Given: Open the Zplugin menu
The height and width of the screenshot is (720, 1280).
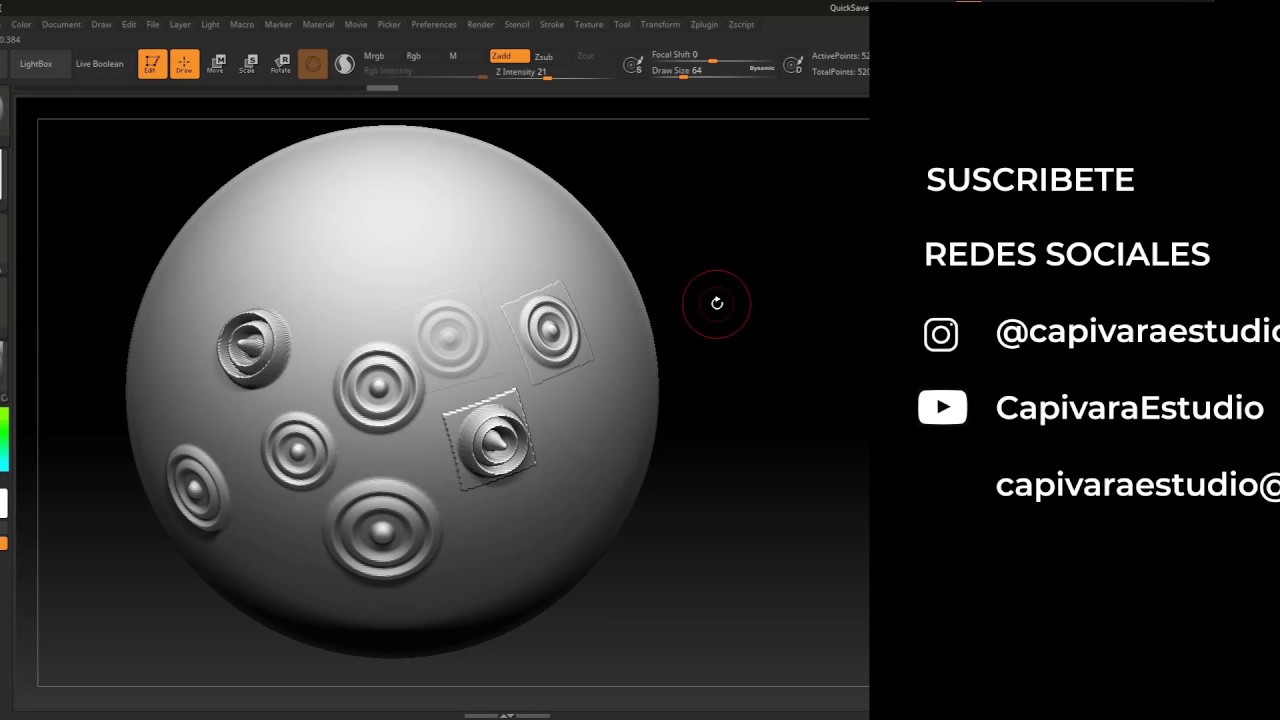Looking at the screenshot, I should point(704,24).
